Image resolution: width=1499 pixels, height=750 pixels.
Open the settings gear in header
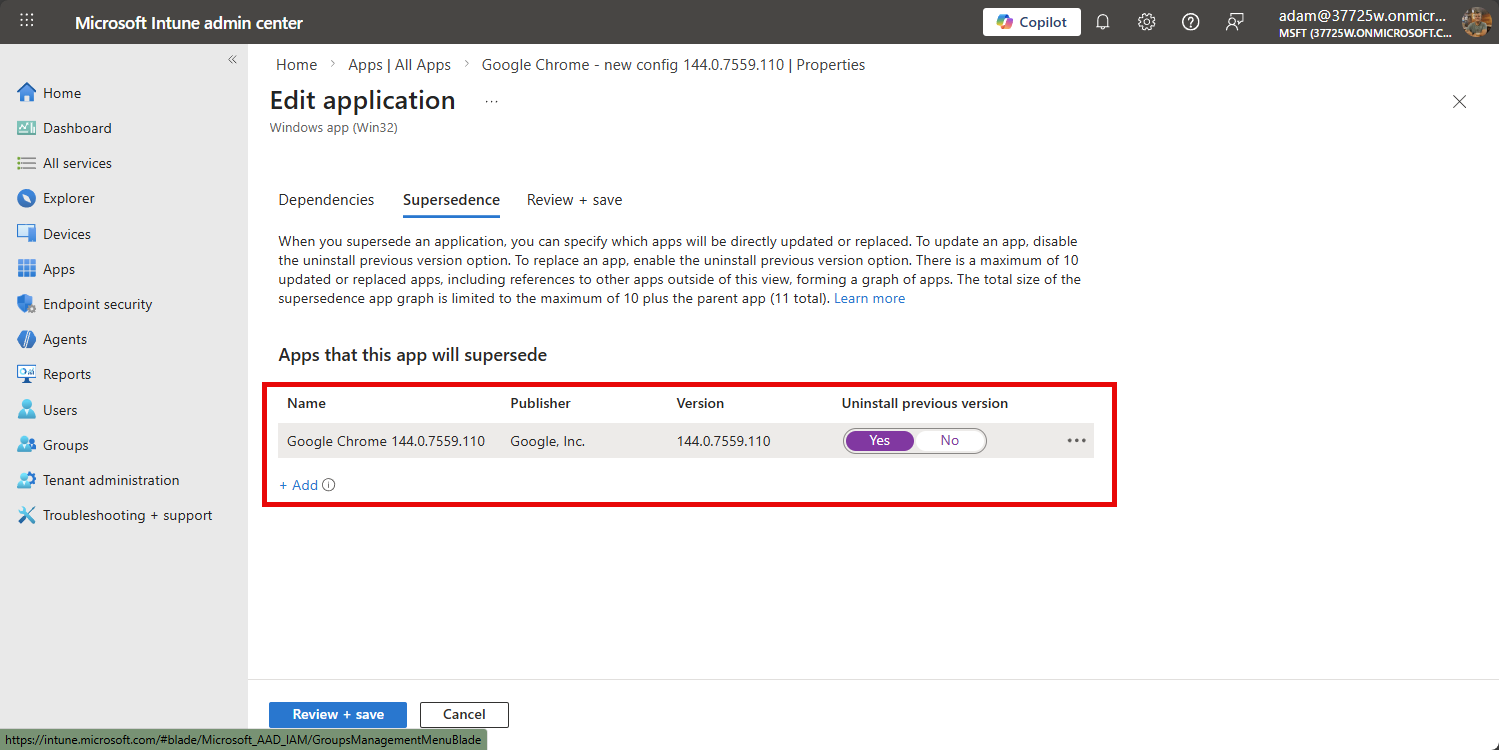coord(1147,22)
